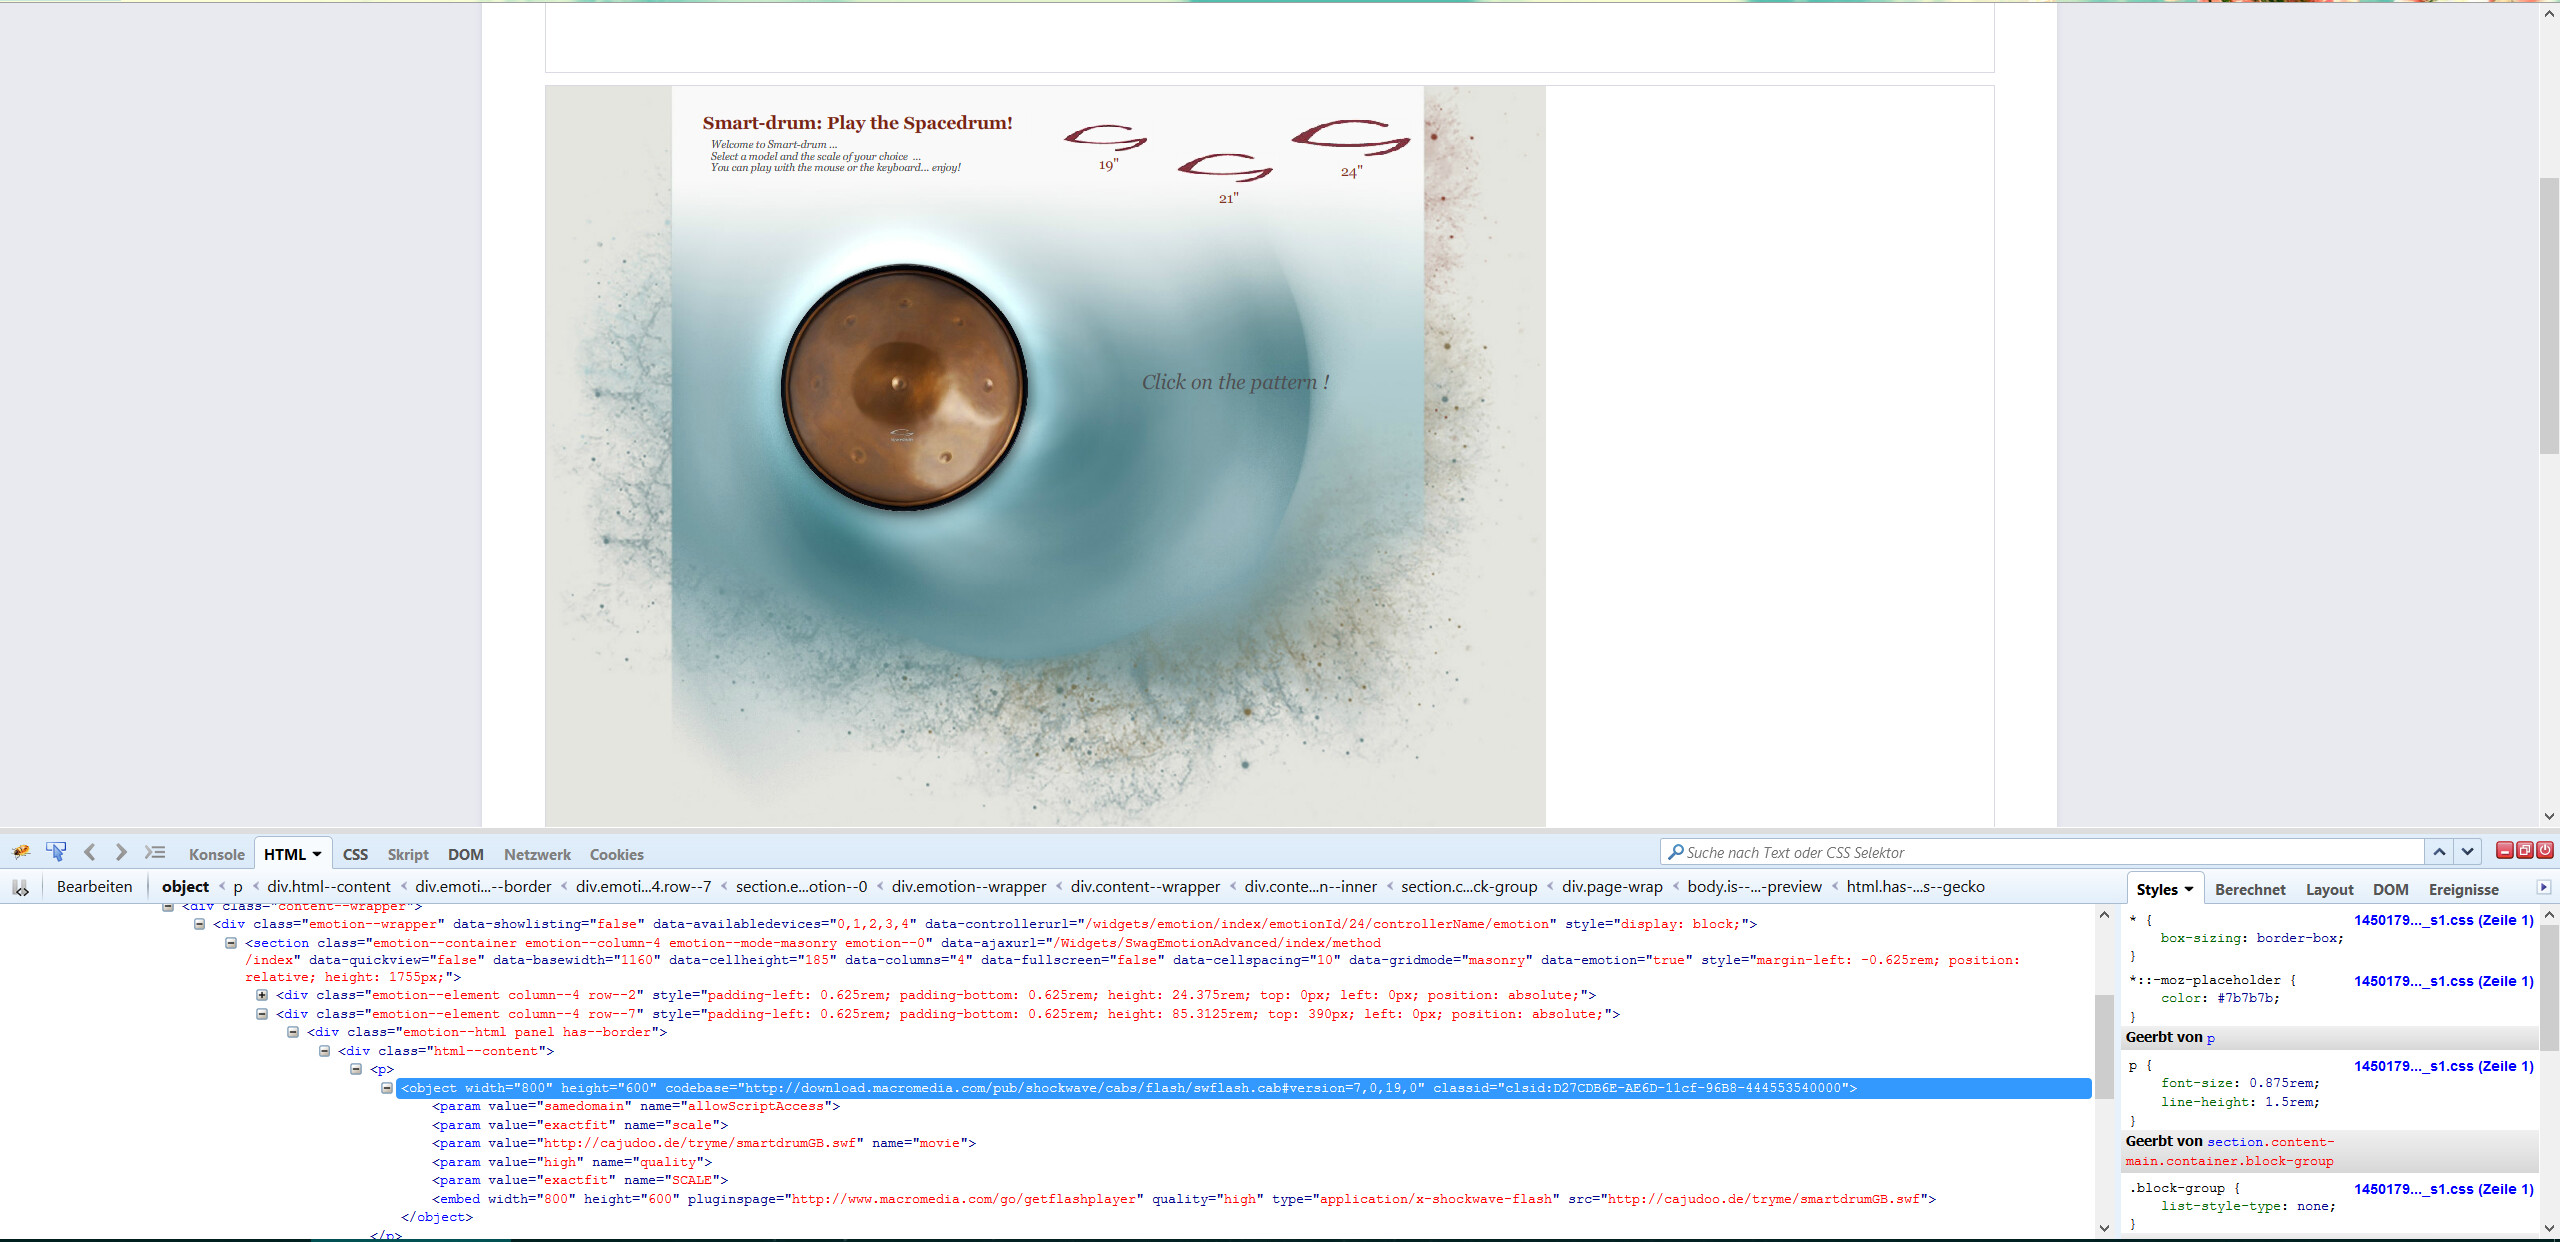The height and width of the screenshot is (1242, 2560).
Task: Select div.page-wrap breadcrumb
Action: pos(1612,887)
